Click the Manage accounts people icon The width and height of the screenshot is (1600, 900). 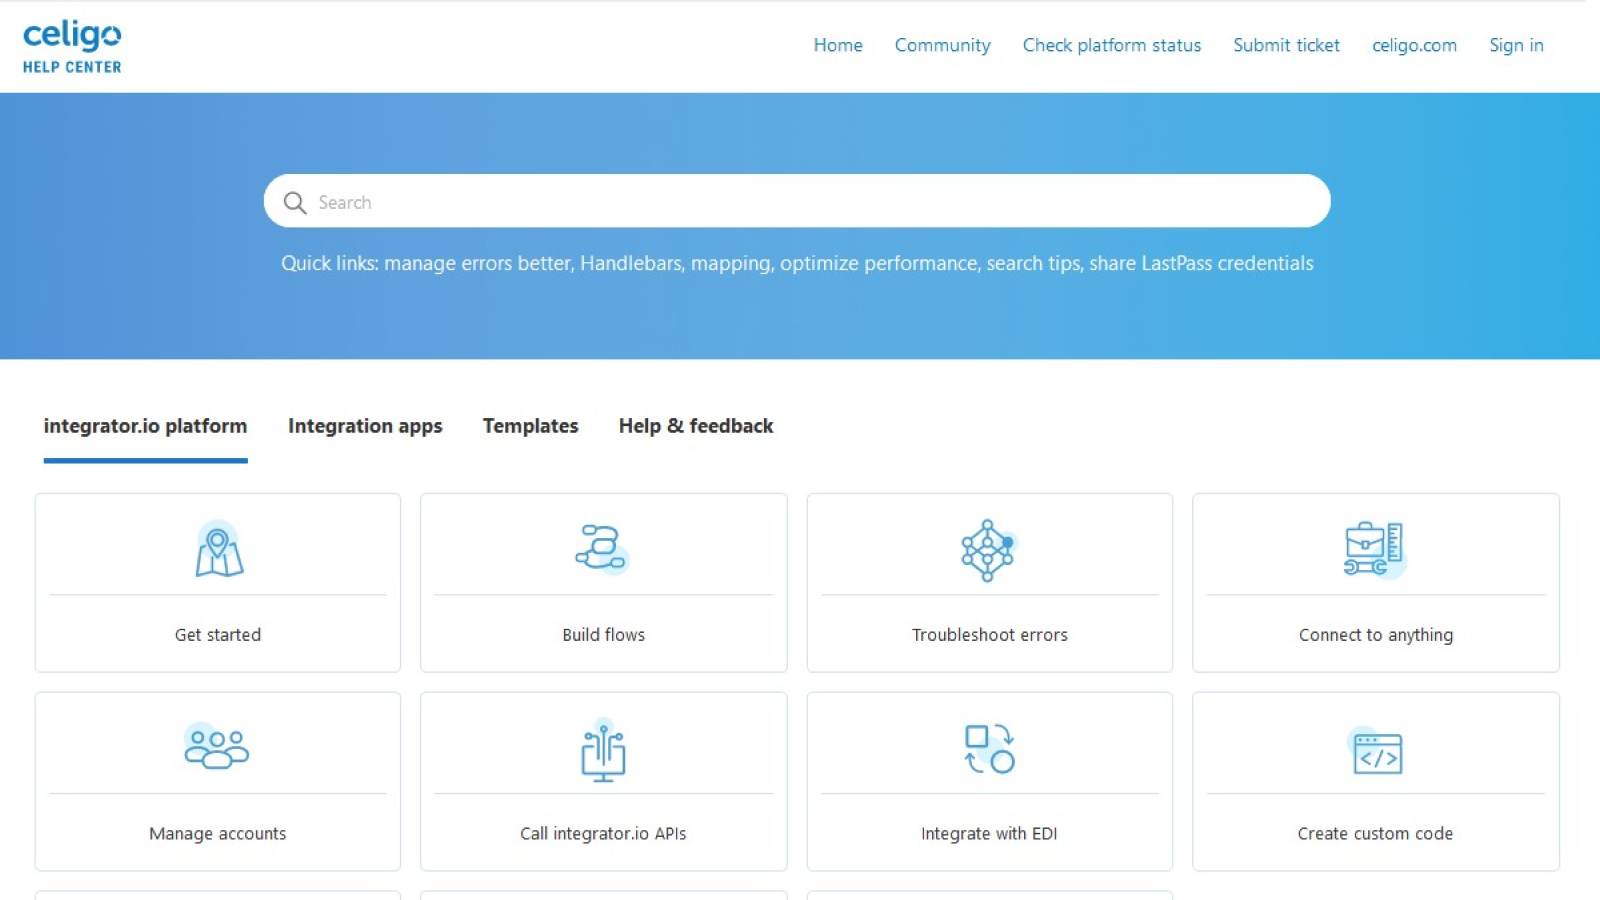point(217,748)
